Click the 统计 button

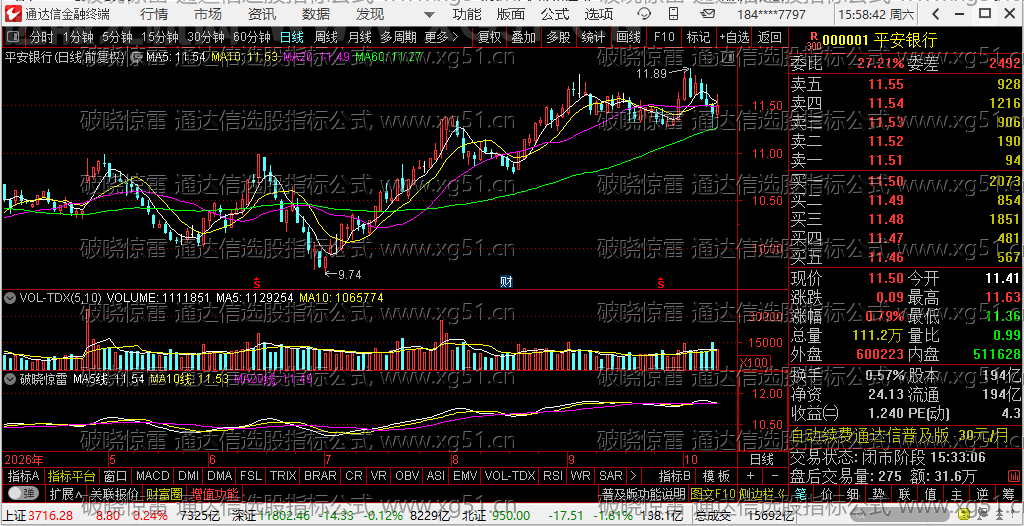click(593, 37)
